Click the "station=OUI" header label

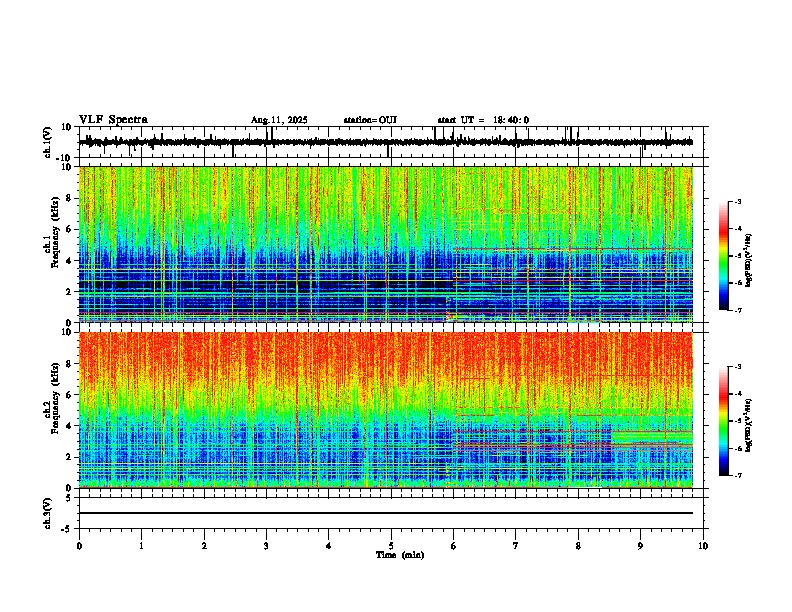[x=370, y=120]
